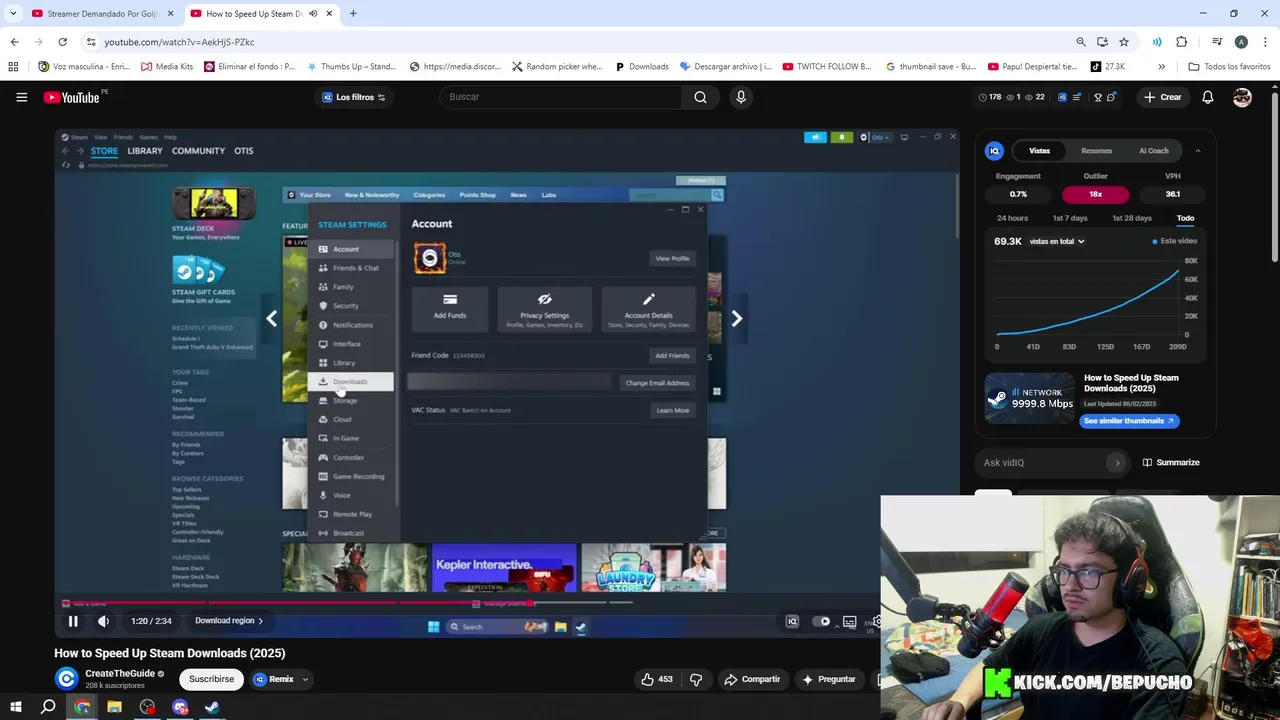This screenshot has height=720, width=1280.
Task: Open a new Chrome tab
Action: [353, 14]
